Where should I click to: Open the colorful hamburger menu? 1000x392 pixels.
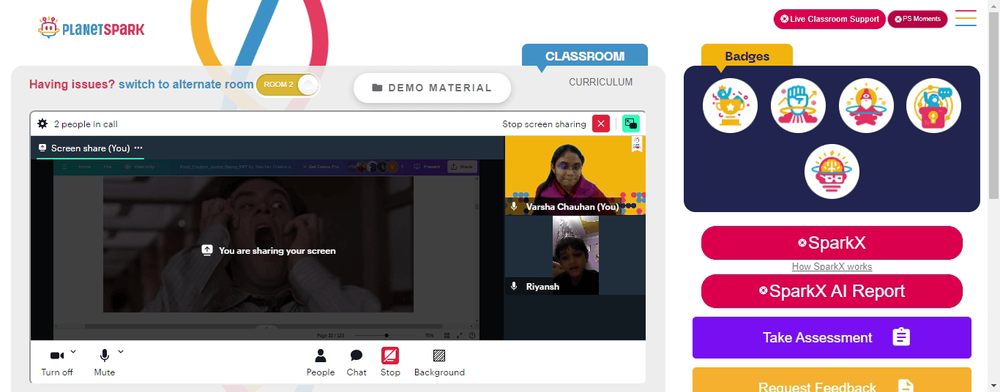click(966, 18)
